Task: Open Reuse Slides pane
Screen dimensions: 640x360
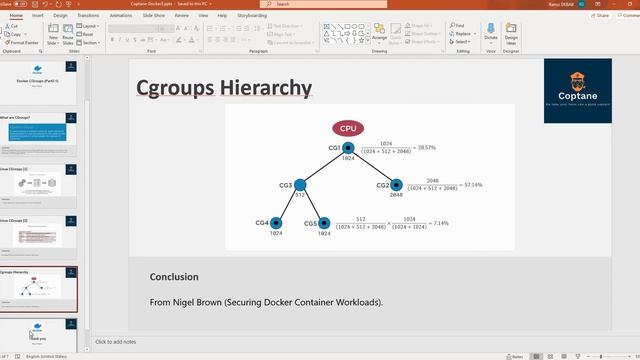Action: click(x=68, y=34)
